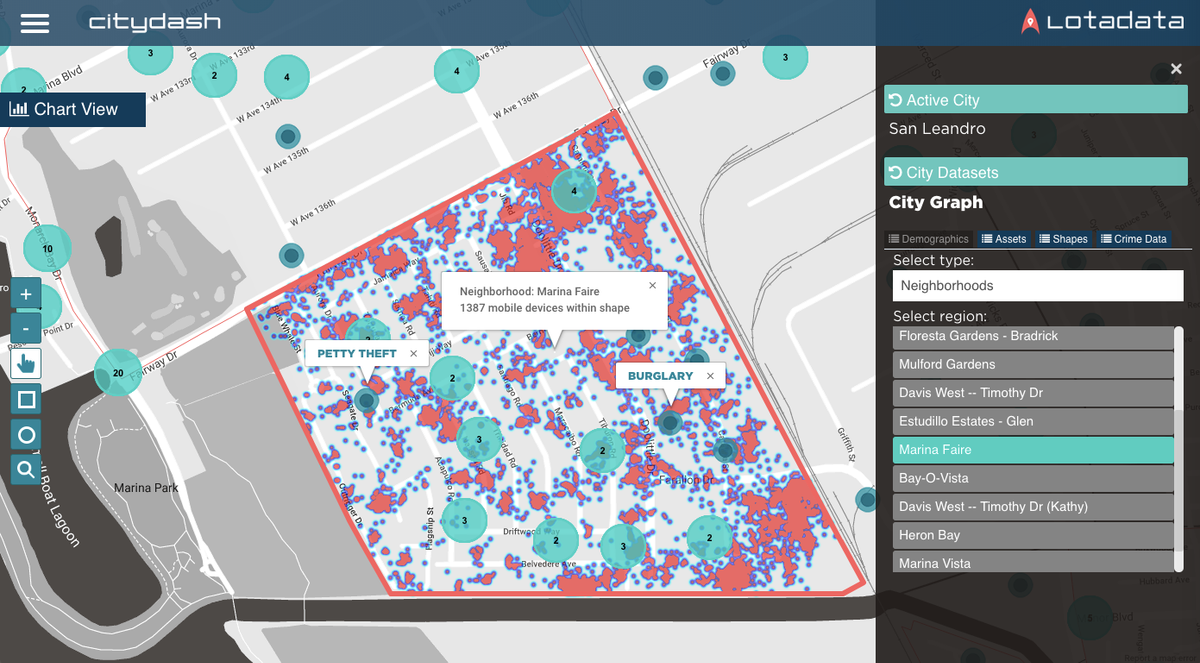This screenshot has width=1200, height=663.
Task: Select the hand pan tool
Action: (x=25, y=363)
